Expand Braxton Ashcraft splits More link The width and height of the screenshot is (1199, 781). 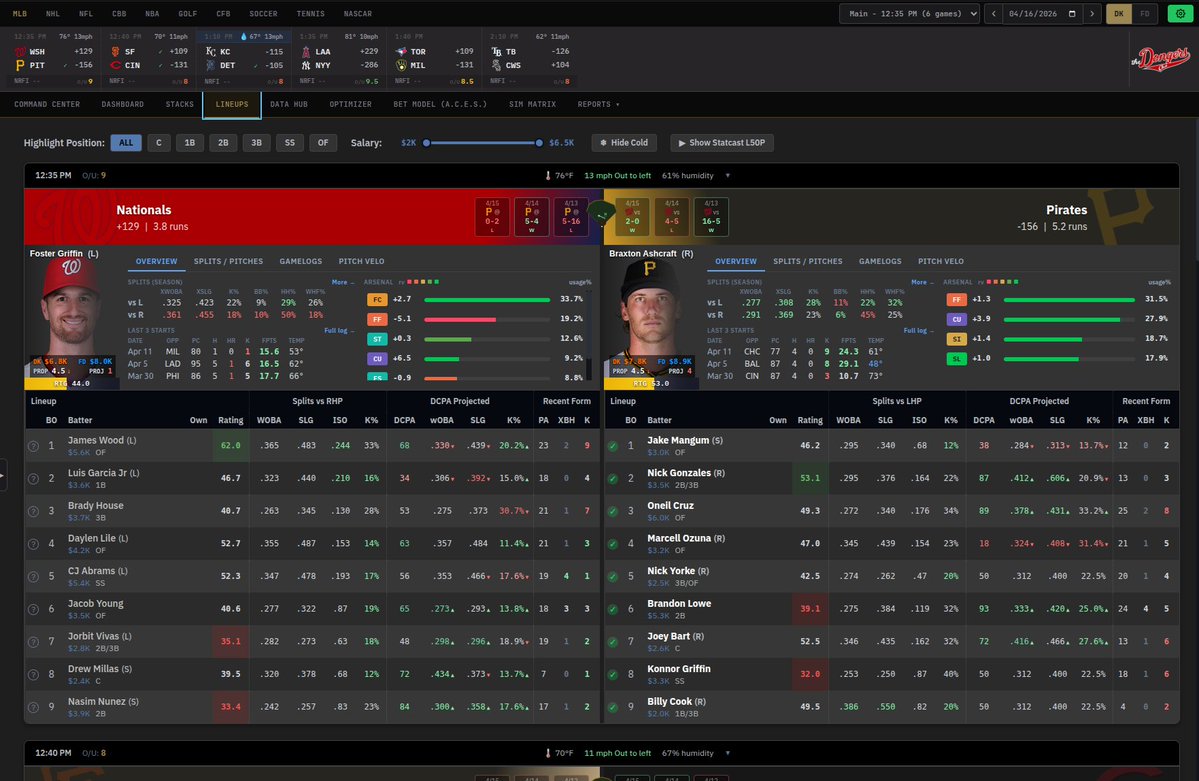921,282
